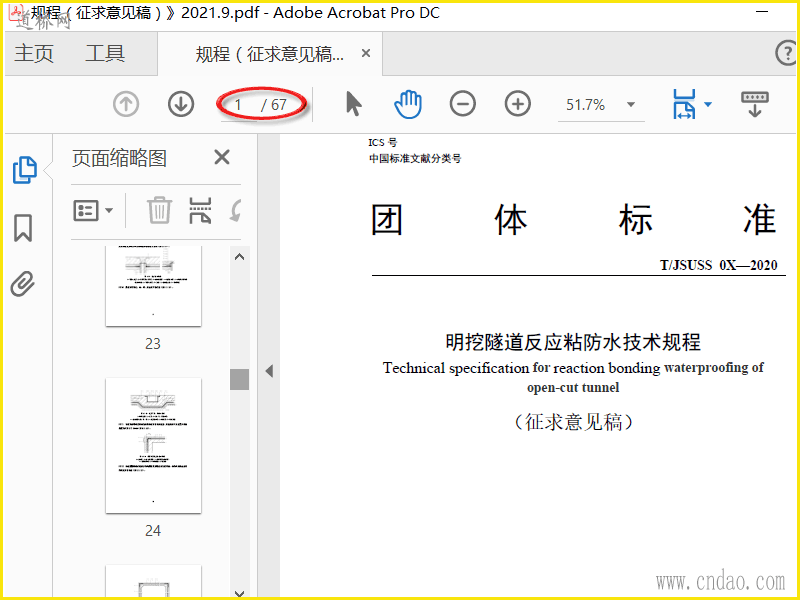
Task: Click the page 24 label under thumbnail
Action: tap(153, 531)
